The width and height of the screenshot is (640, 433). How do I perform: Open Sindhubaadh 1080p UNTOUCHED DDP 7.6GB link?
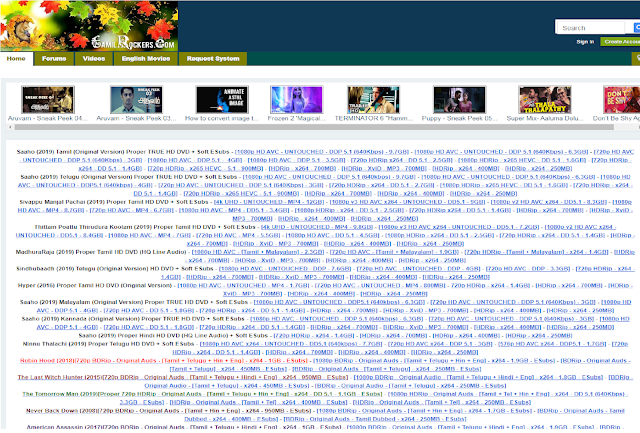point(285,269)
